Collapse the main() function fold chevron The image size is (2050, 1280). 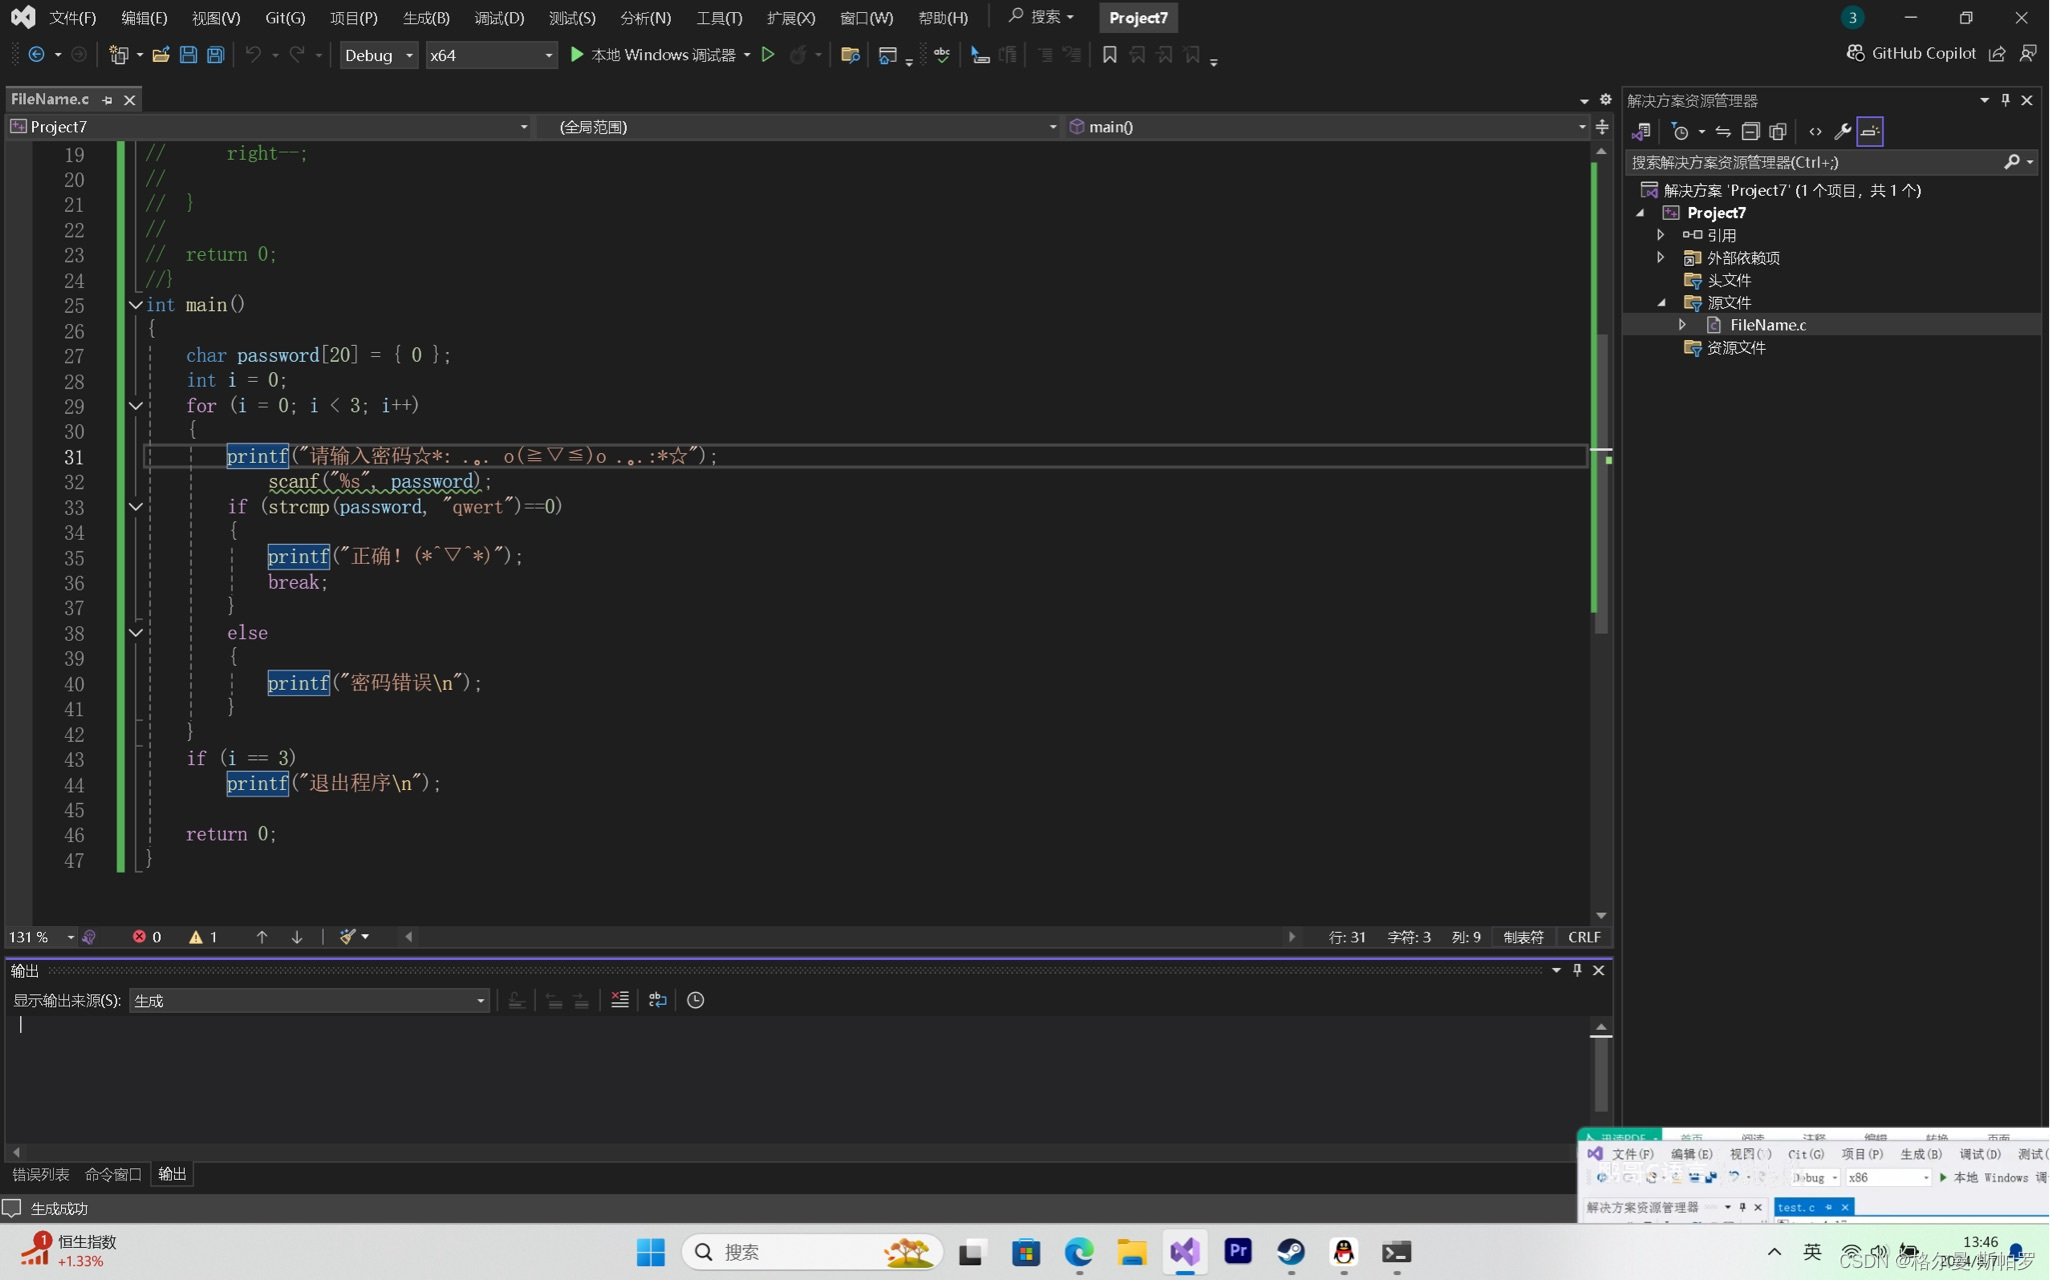click(135, 305)
